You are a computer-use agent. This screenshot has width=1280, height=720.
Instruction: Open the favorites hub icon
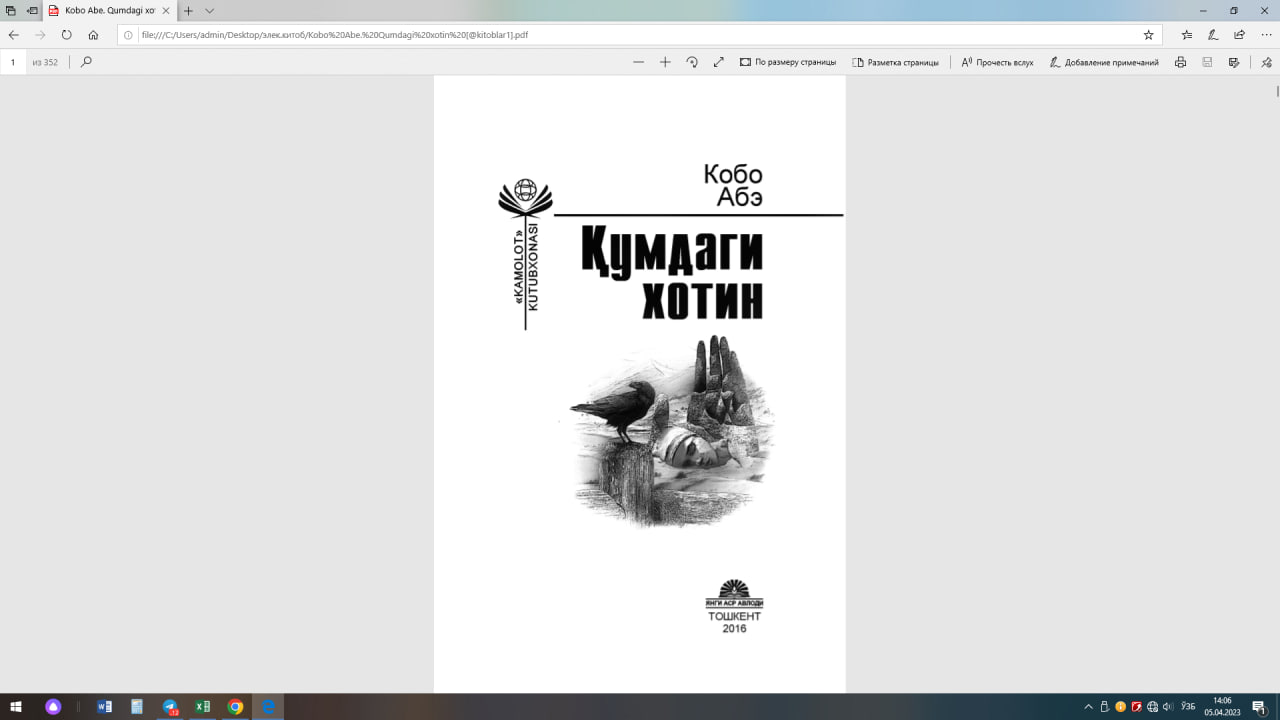click(1186, 34)
